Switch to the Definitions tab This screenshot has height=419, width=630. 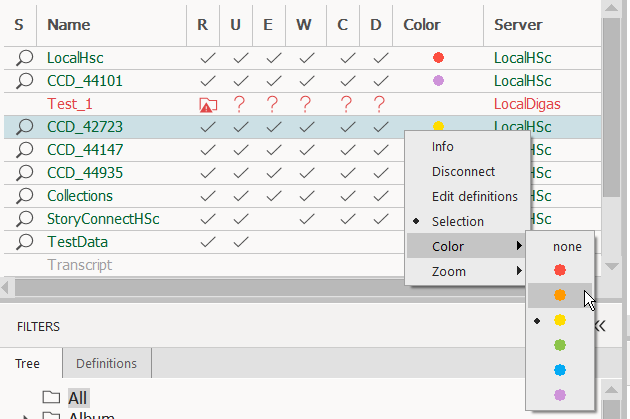[107, 363]
